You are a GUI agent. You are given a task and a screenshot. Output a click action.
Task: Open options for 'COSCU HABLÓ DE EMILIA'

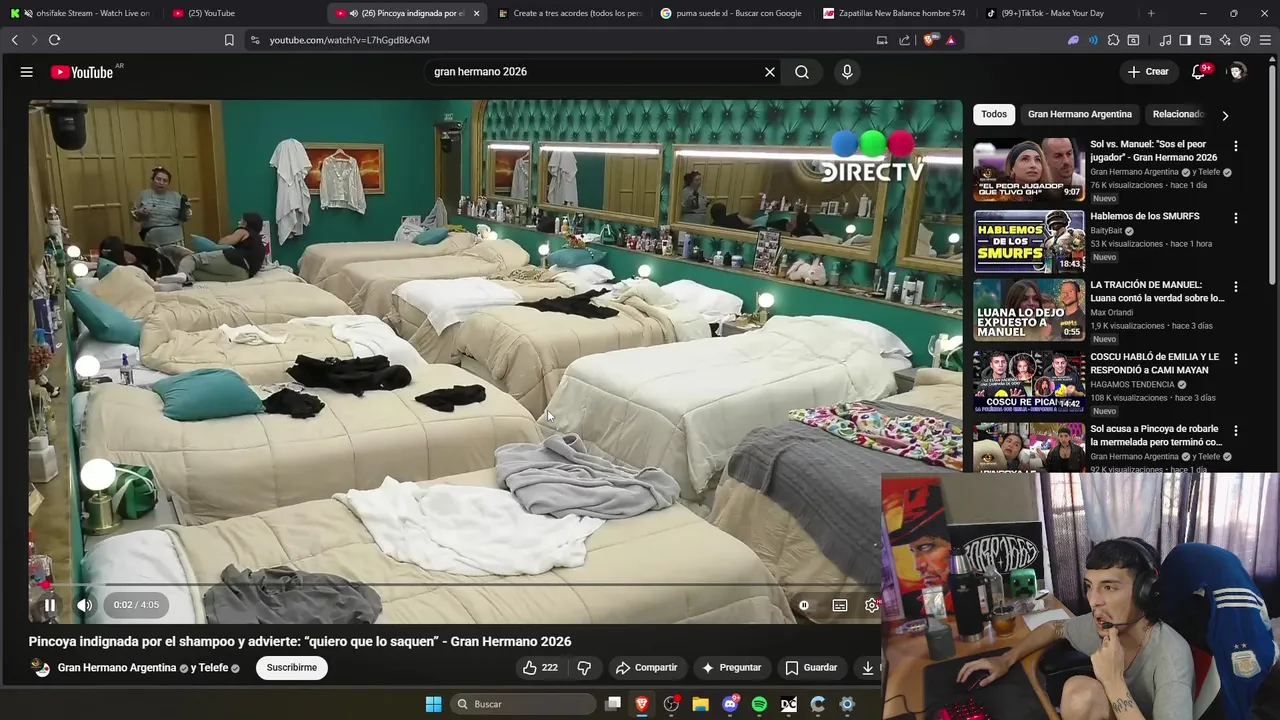pyautogui.click(x=1236, y=359)
